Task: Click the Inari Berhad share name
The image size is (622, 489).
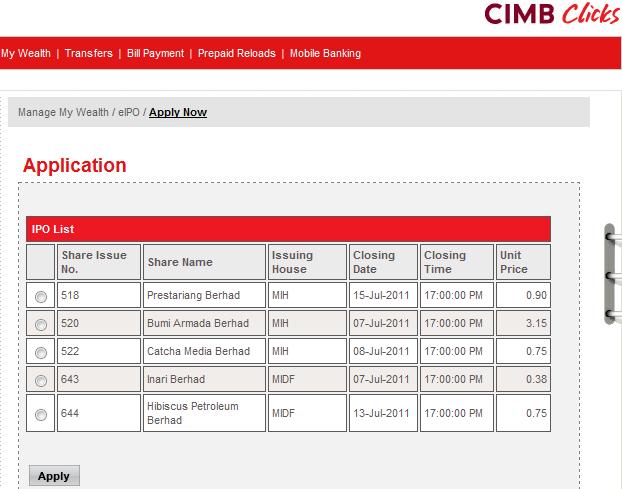Action: [x=176, y=379]
